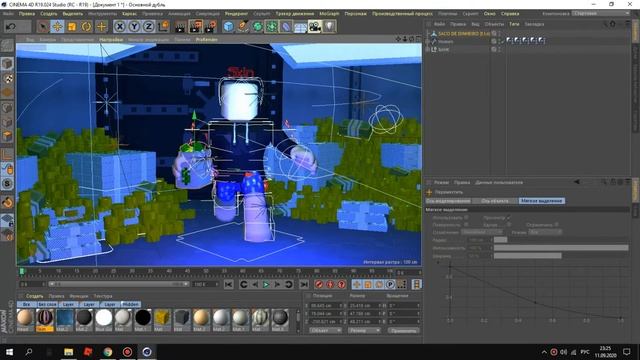Select SACO DE DINHEIRO object in tree
This screenshot has width=640, height=360.
464,34
